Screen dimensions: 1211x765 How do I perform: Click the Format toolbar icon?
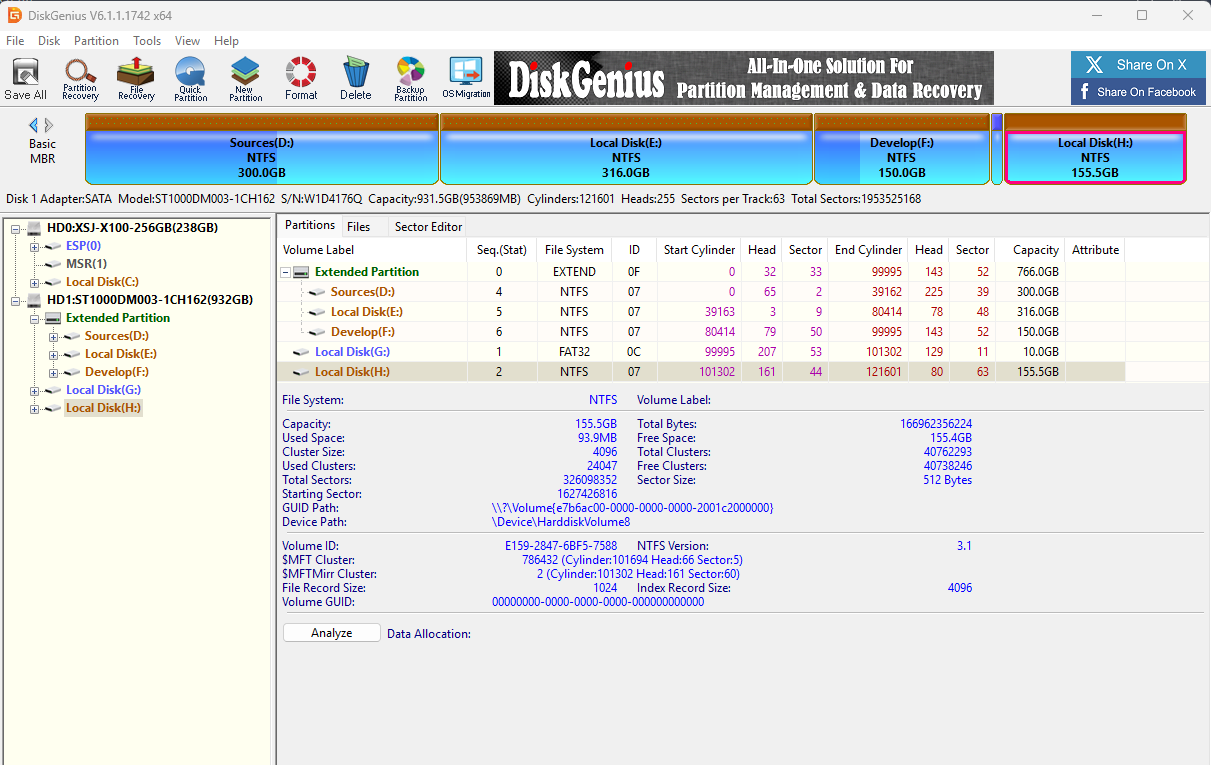[x=301, y=79]
